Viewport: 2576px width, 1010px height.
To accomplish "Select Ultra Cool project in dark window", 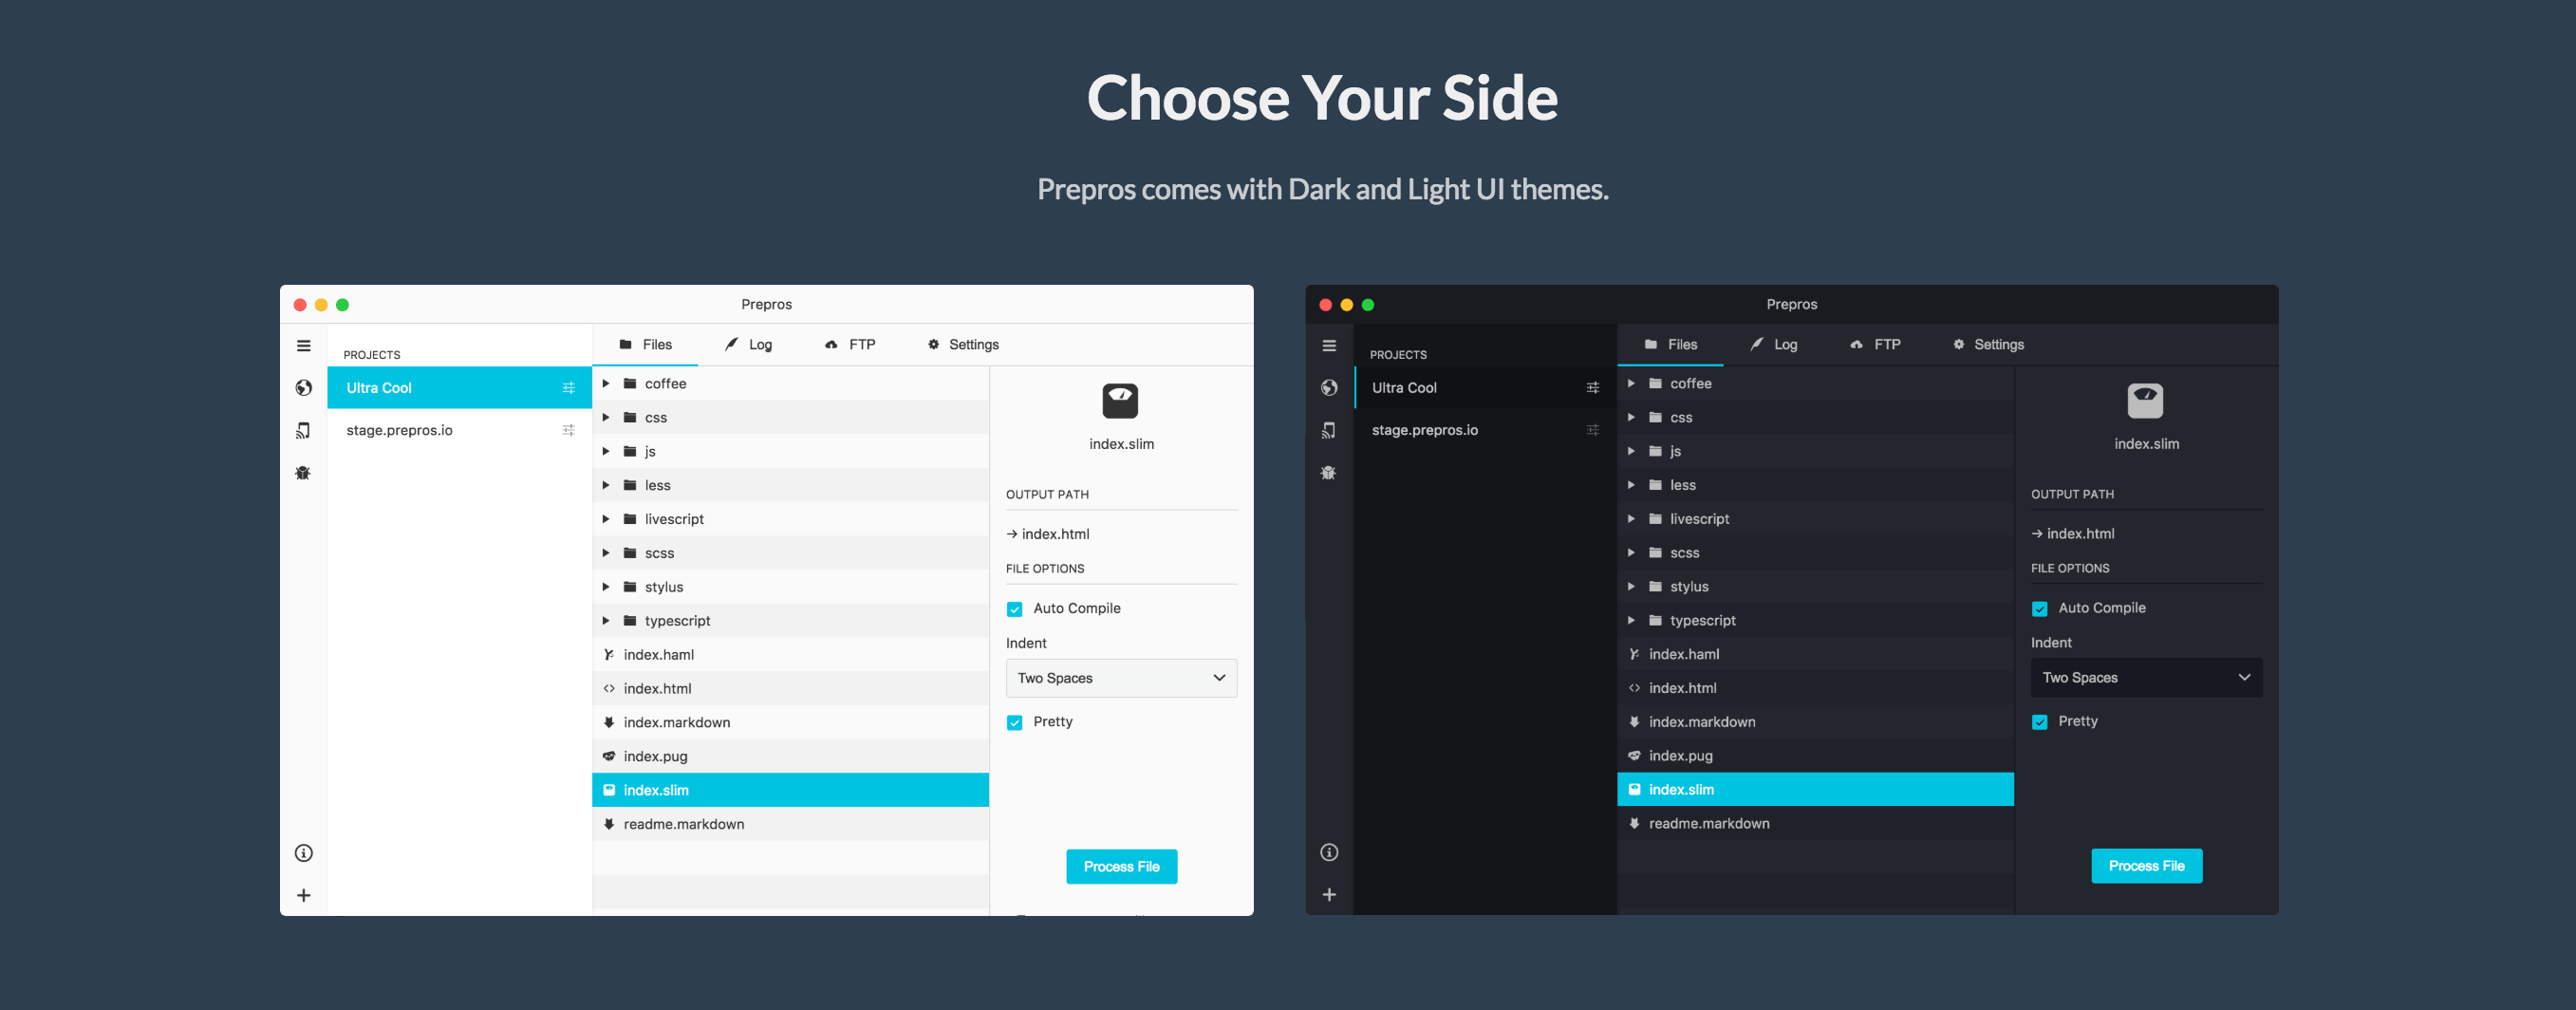I will click(1485, 388).
